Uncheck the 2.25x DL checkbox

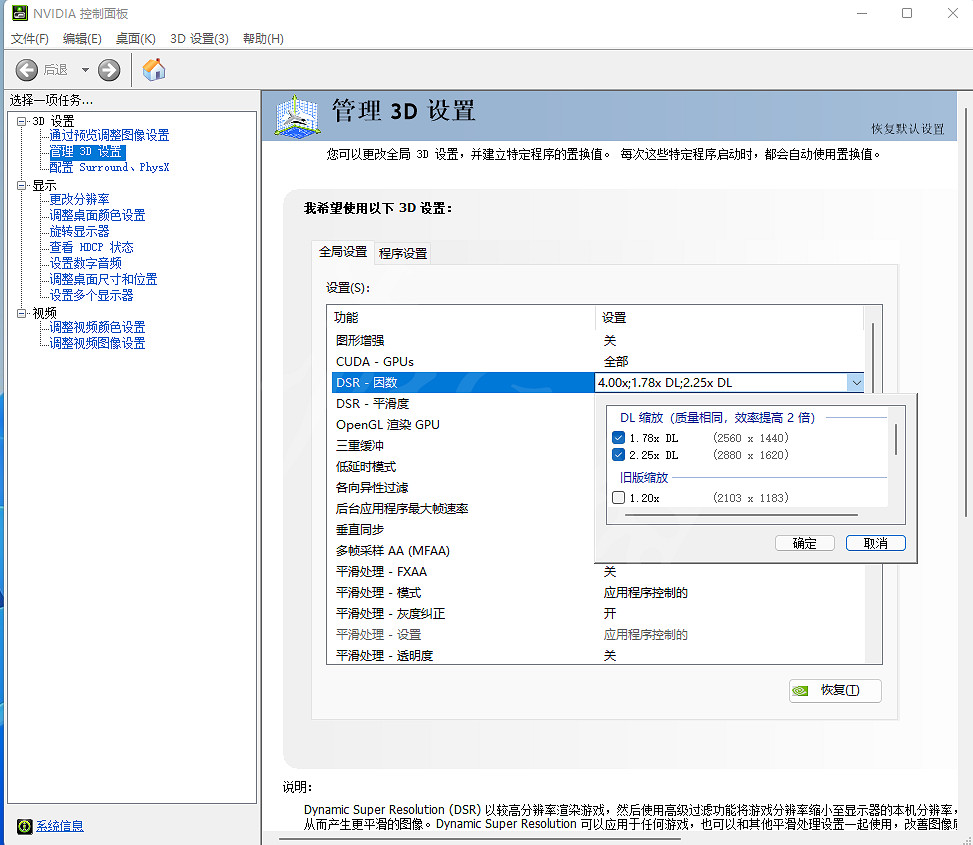(618, 455)
